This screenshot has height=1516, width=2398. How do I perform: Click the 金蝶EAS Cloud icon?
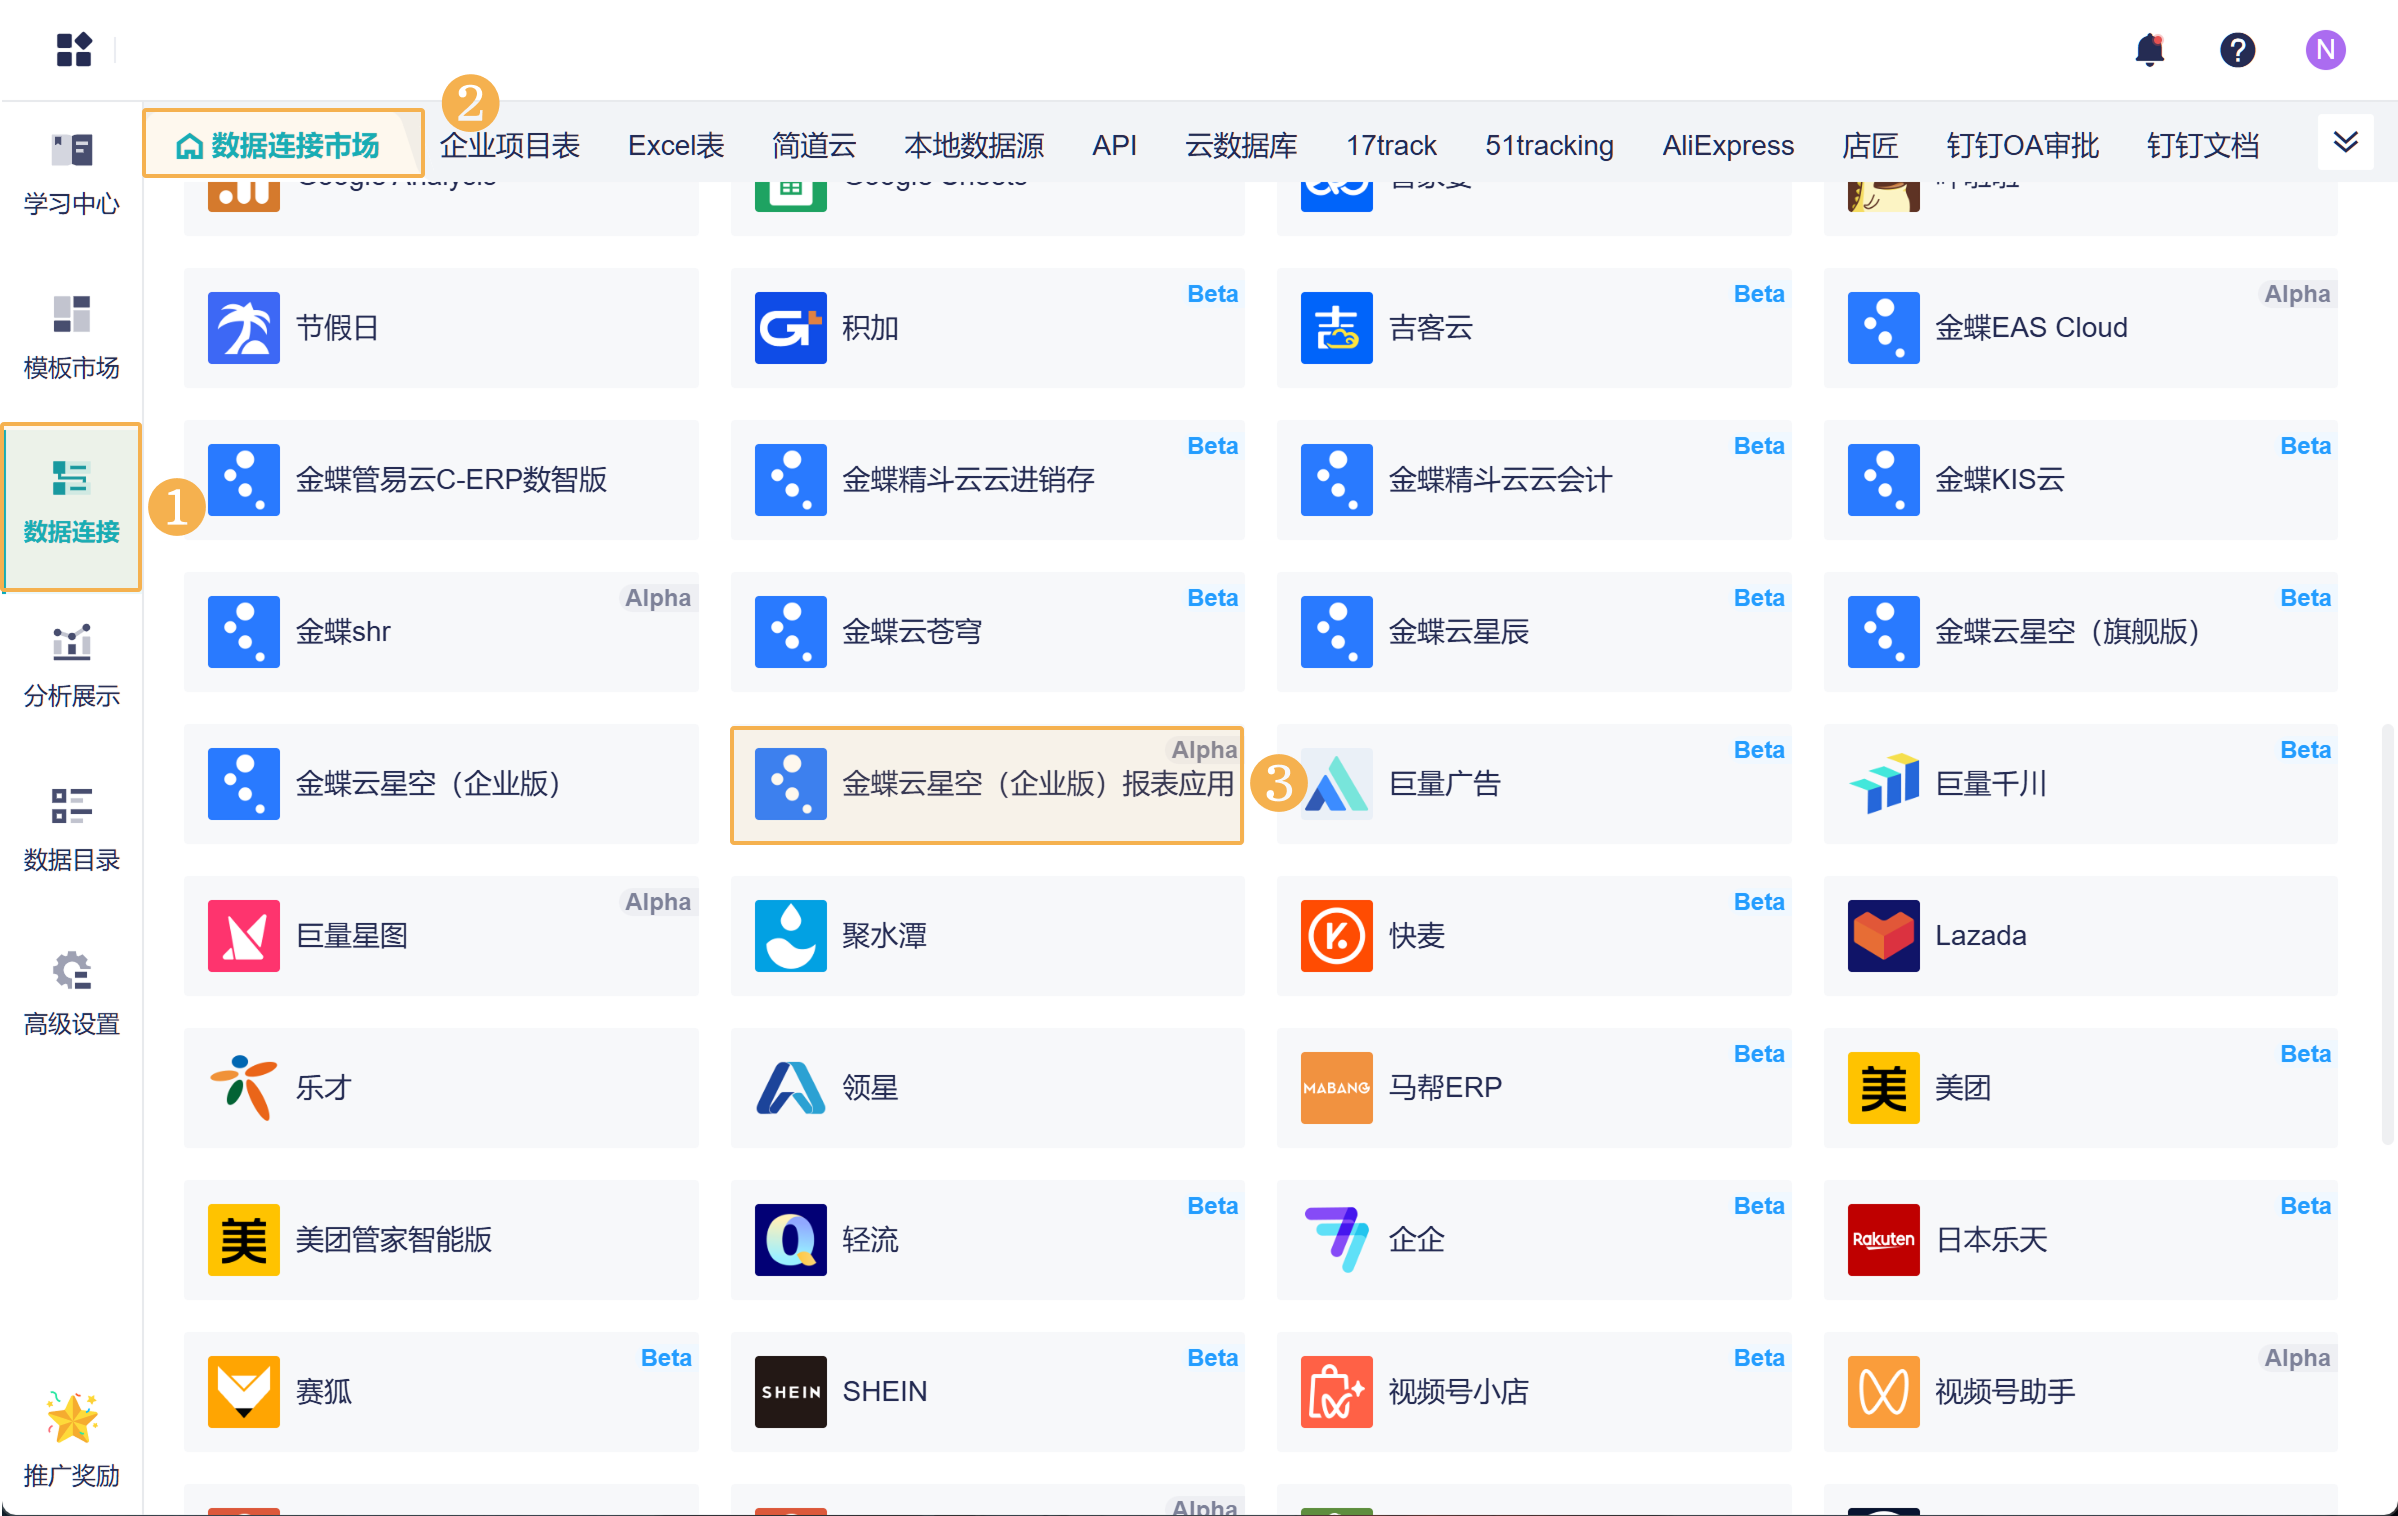click(1884, 328)
